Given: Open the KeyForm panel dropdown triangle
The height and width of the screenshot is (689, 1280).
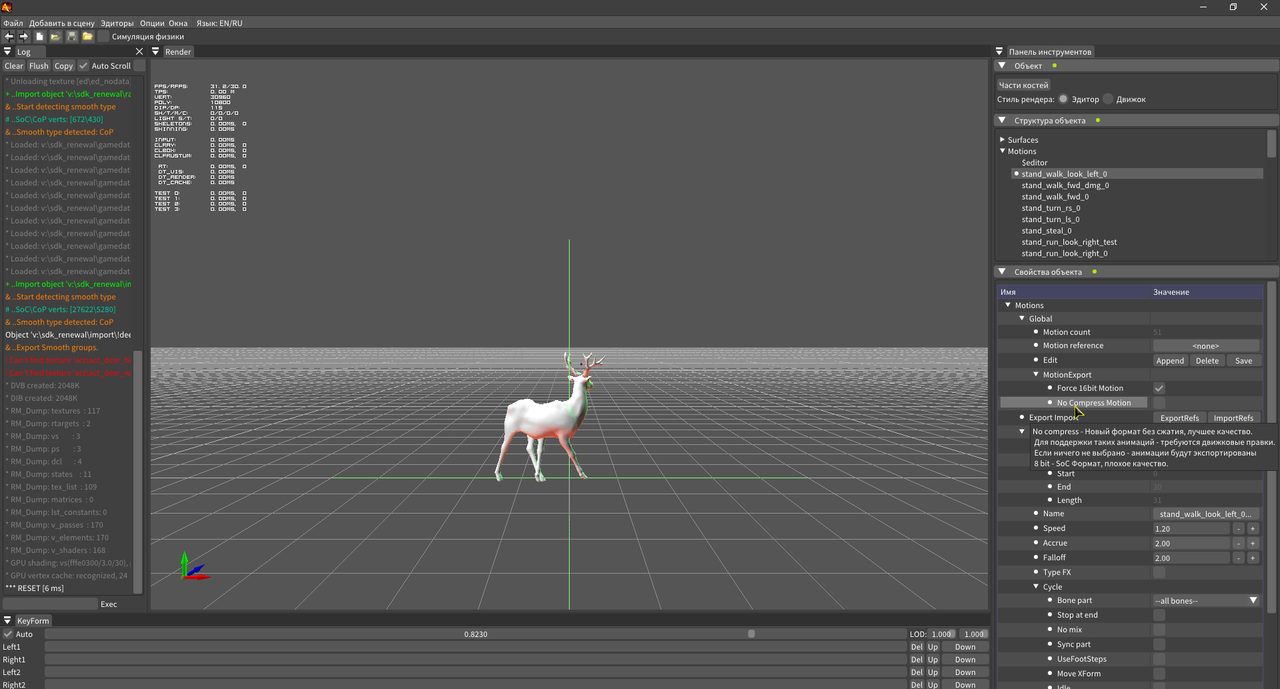Looking at the screenshot, I should point(8,621).
